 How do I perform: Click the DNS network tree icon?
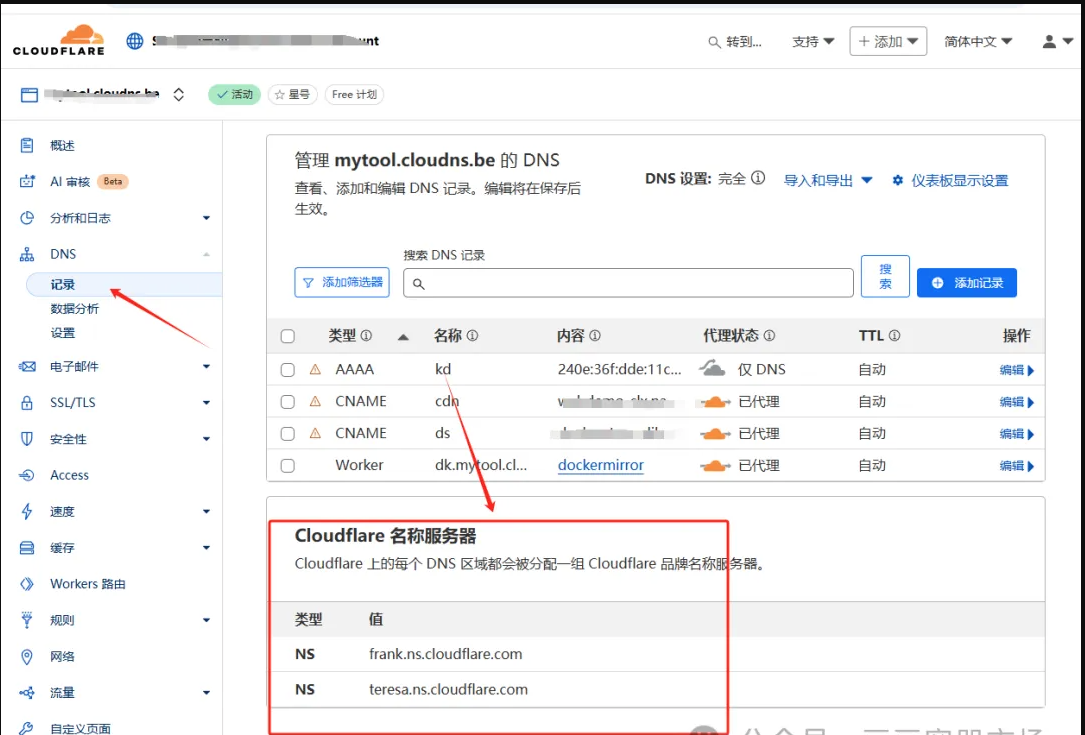pyautogui.click(x=27, y=254)
